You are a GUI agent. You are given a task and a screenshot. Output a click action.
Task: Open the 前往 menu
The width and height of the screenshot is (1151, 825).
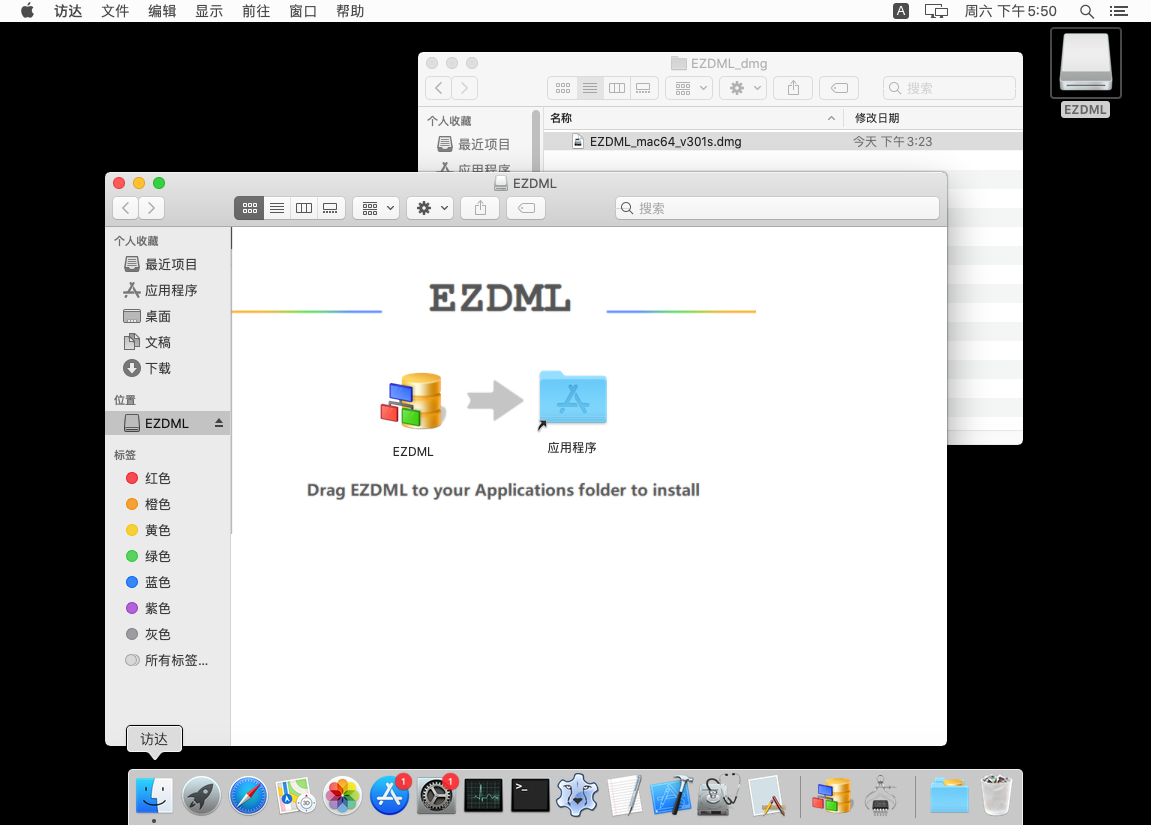coord(256,11)
